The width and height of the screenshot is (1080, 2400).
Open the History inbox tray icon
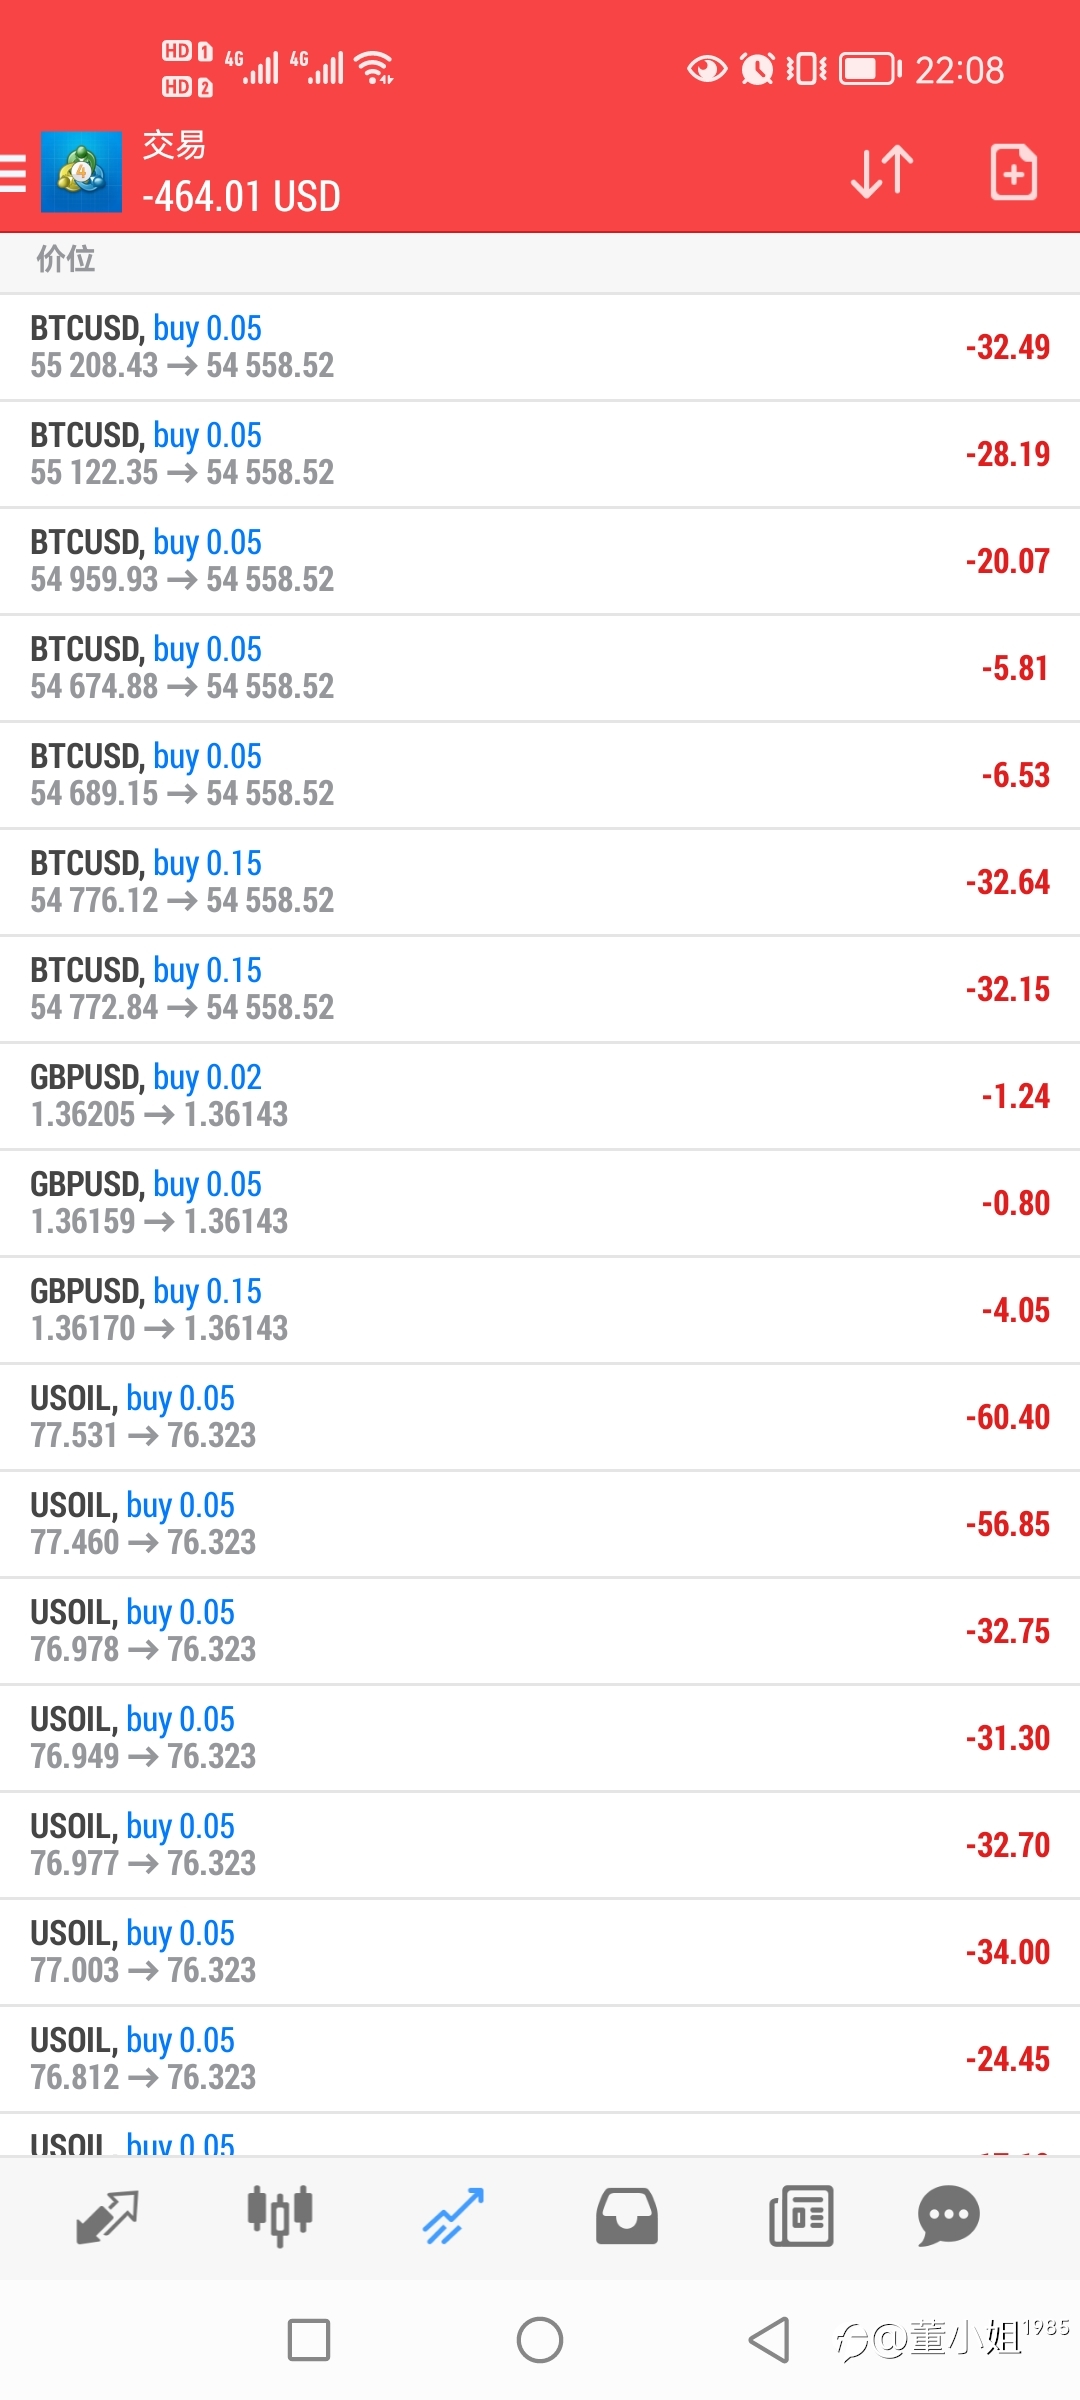627,2217
